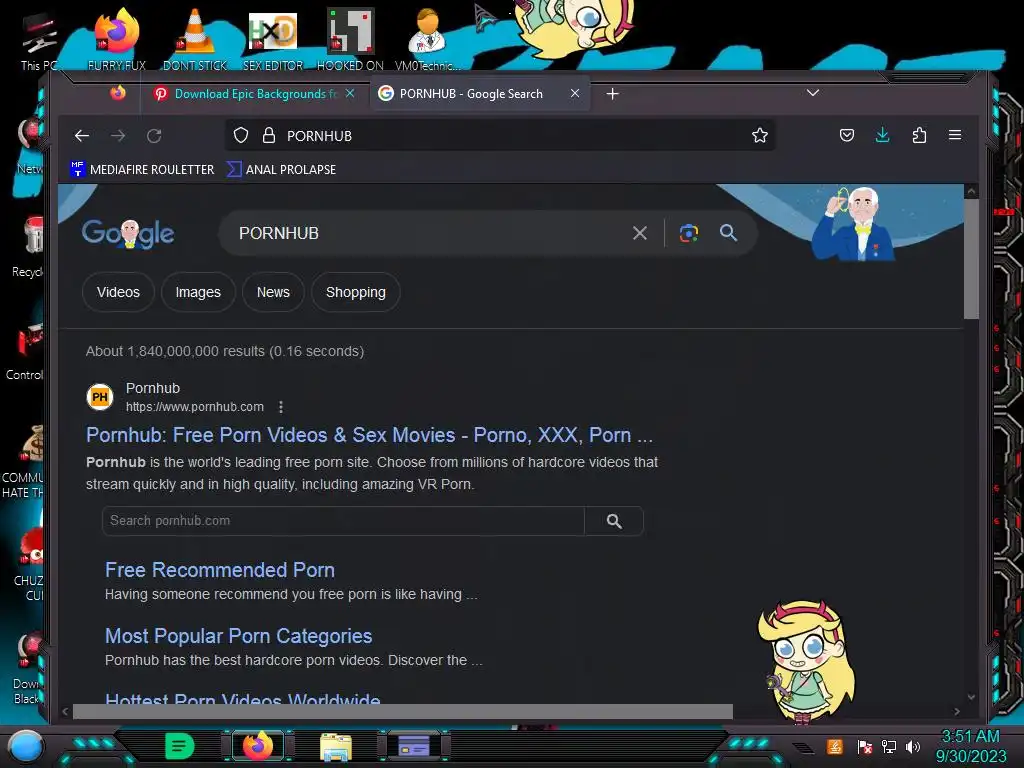Click the doodle character illustration at top right

pos(852,224)
